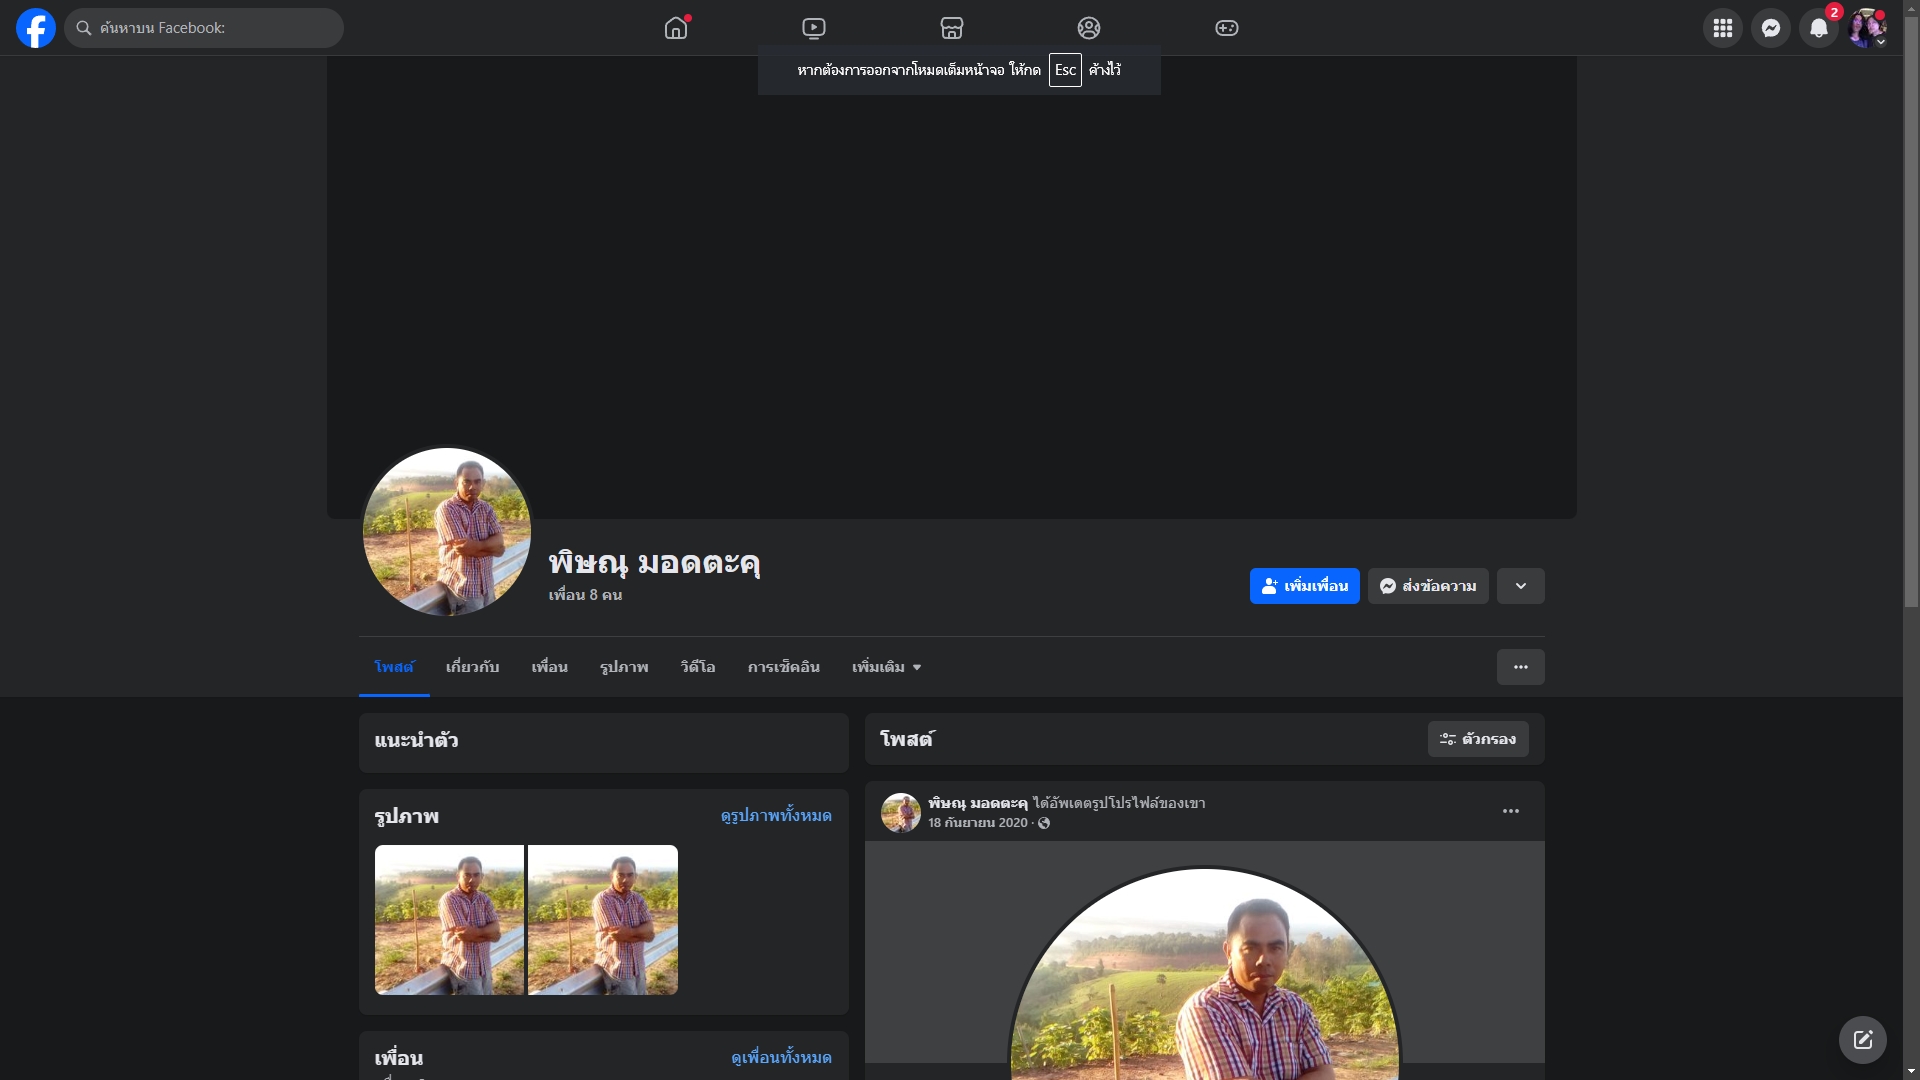Open the notifications bell icon
The width and height of the screenshot is (1920, 1080).
point(1819,28)
